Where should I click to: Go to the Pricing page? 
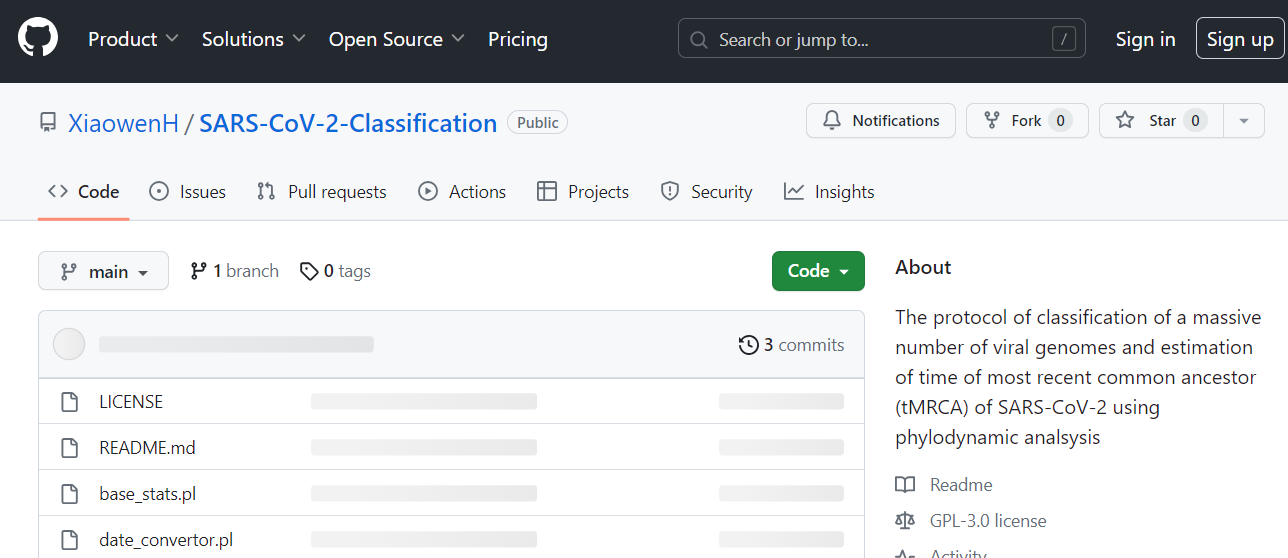coord(518,39)
